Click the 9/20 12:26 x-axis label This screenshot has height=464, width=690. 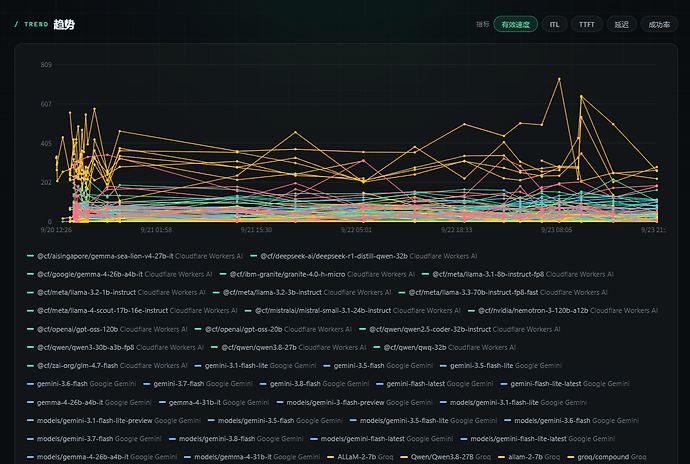point(56,230)
